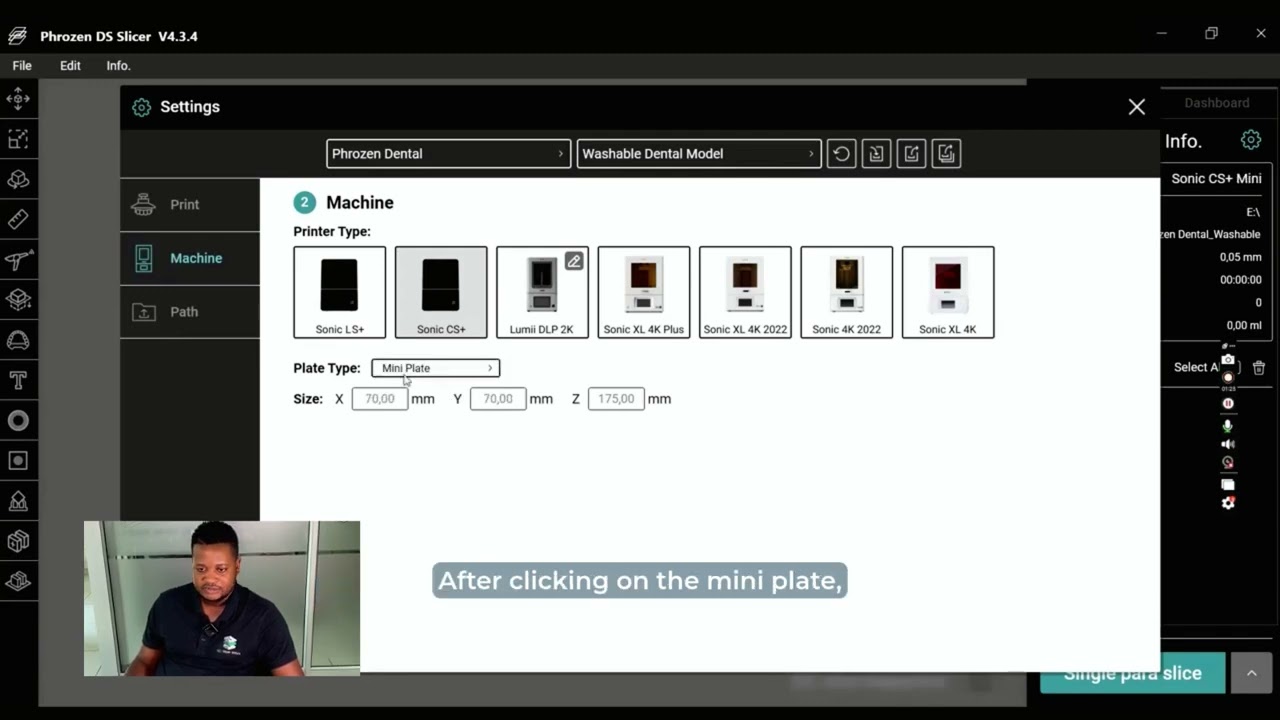Open the Info. menu
This screenshot has width=1280, height=720.
[118, 66]
